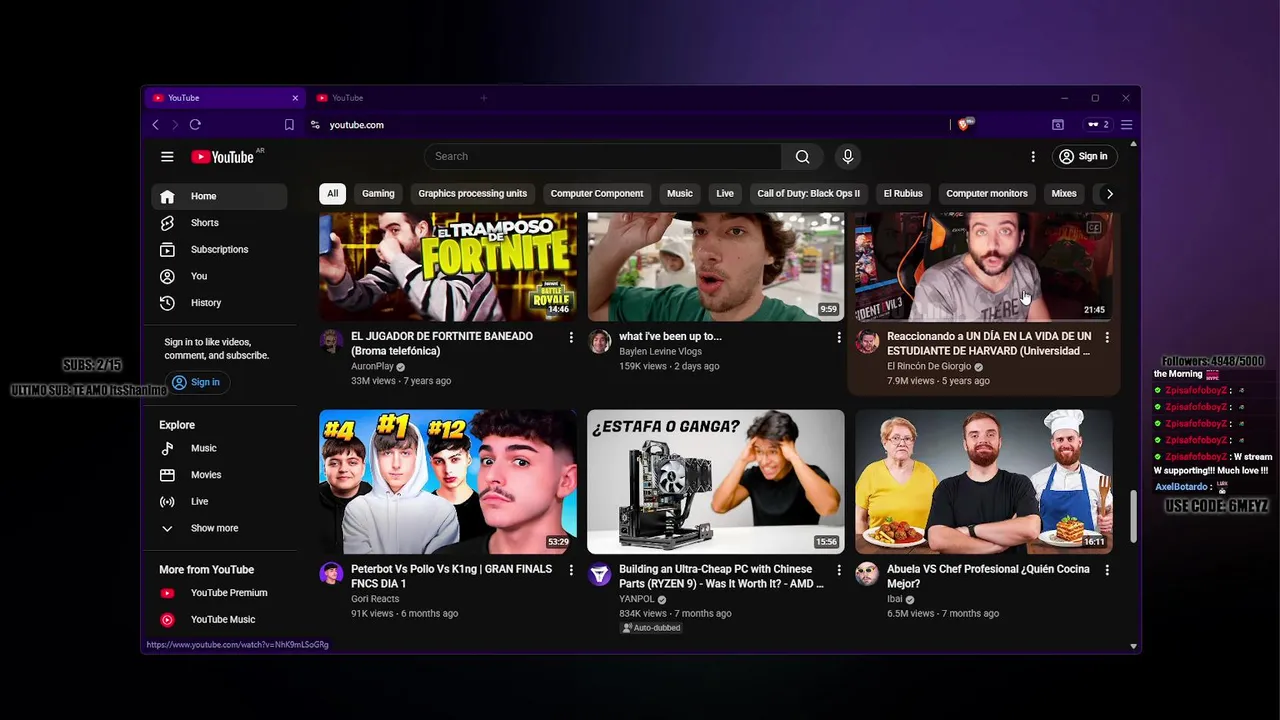Screen dimensions: 1280x720
Task: Go to Home in sidebar
Action: click(221, 196)
